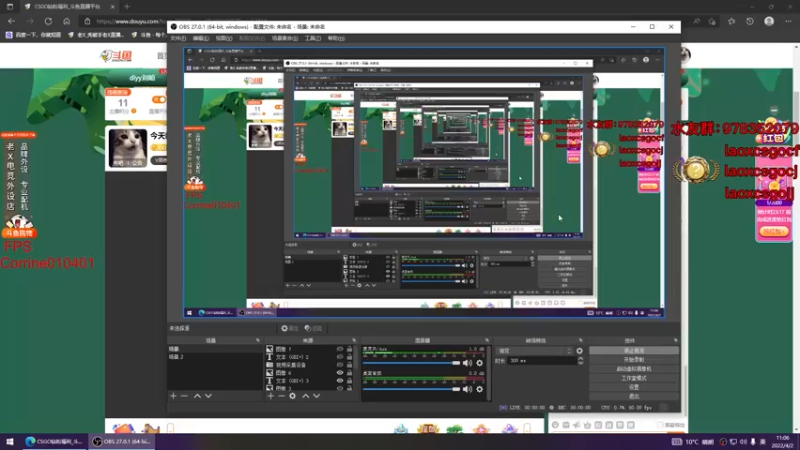The image size is (800, 450).
Task: Move source down in the Sources list
Action: pos(316,396)
